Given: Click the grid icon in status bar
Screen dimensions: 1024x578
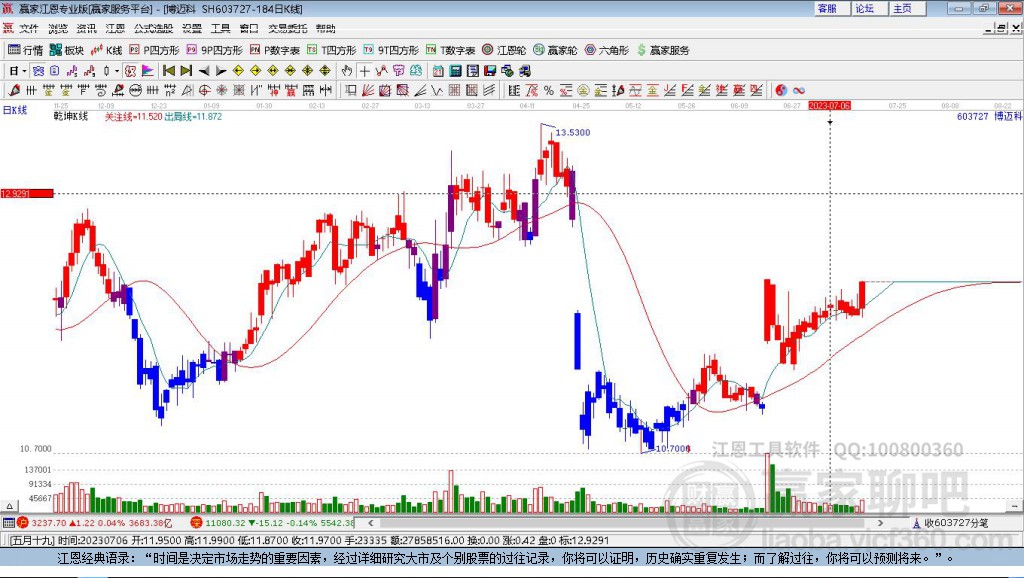Looking at the screenshot, I should tap(8, 523).
